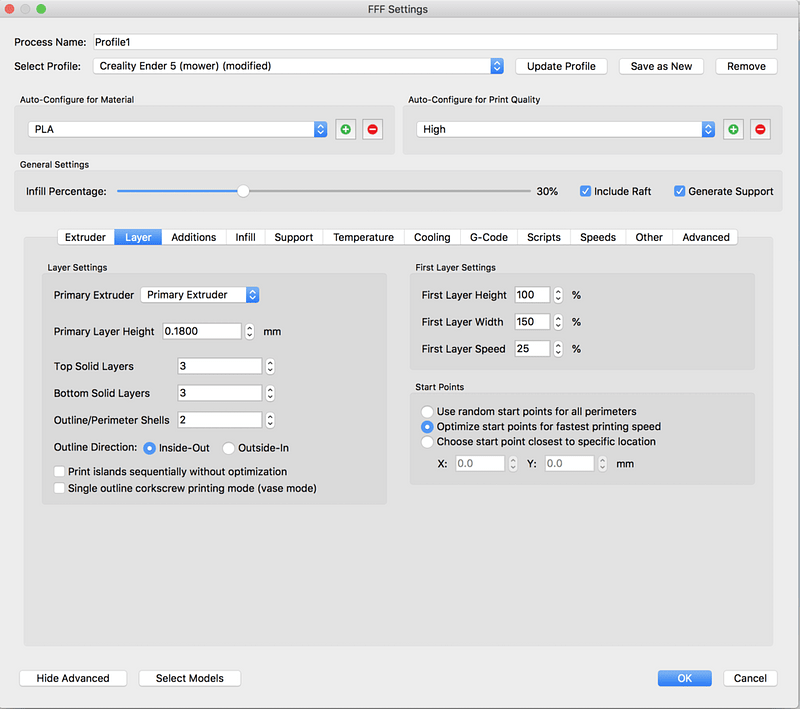
Task: Switch to the Support tab
Action: pos(294,237)
